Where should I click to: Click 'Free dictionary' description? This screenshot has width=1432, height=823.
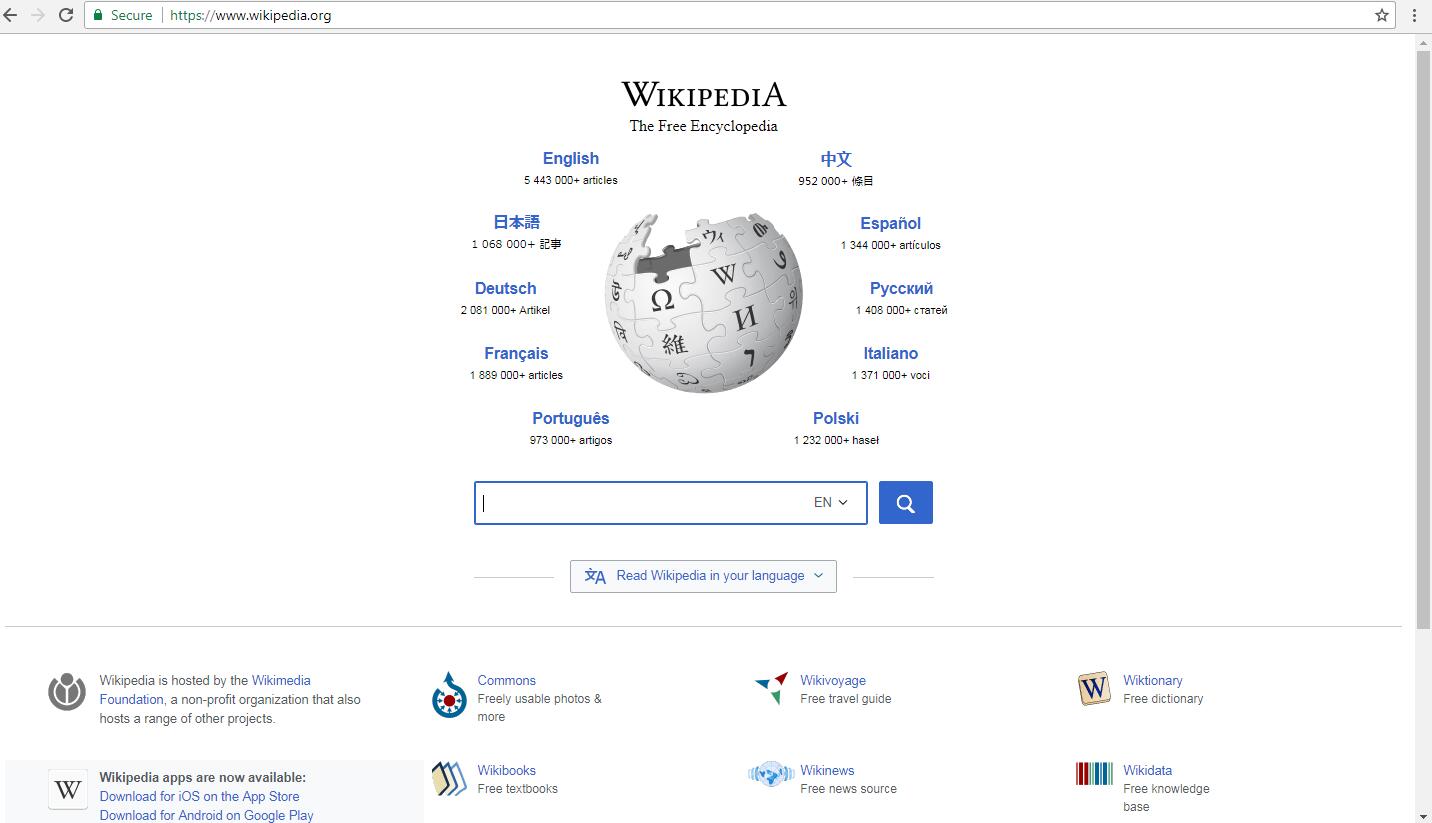point(1163,699)
